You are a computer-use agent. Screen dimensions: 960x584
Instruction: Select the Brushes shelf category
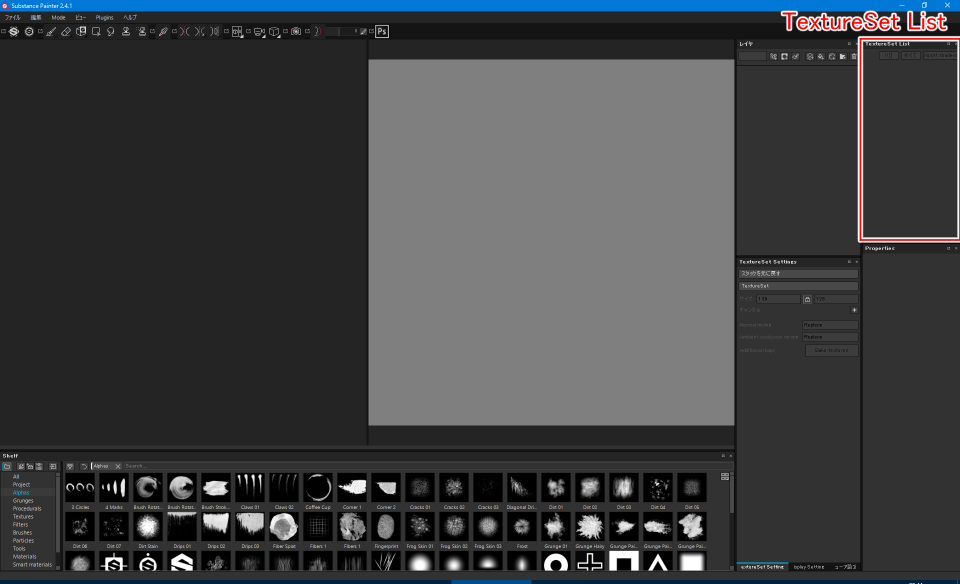[x=22, y=533]
